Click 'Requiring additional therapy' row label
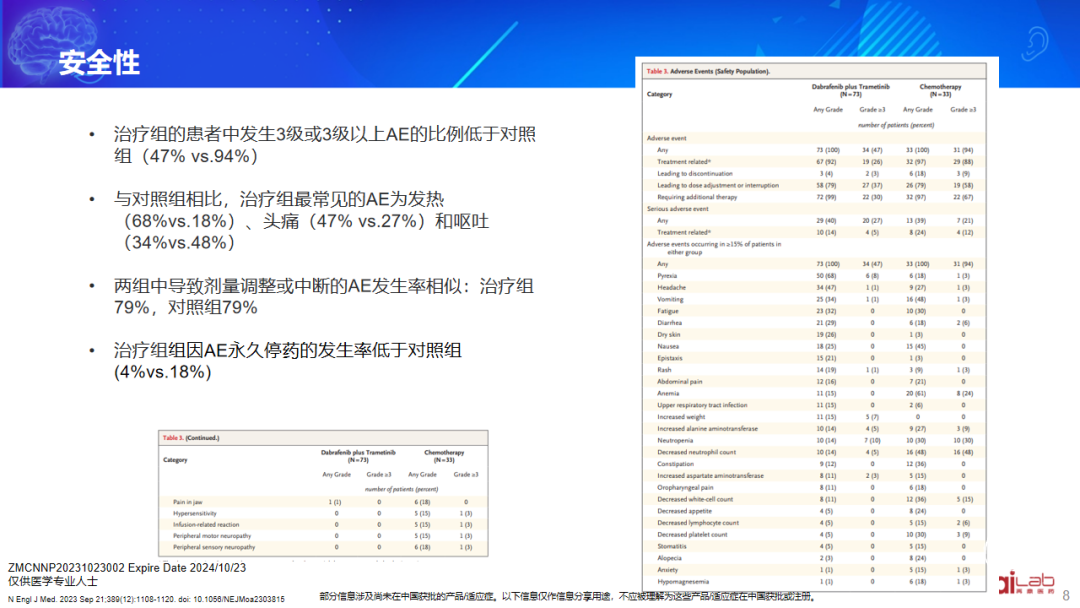The image size is (1080, 608). pos(696,197)
